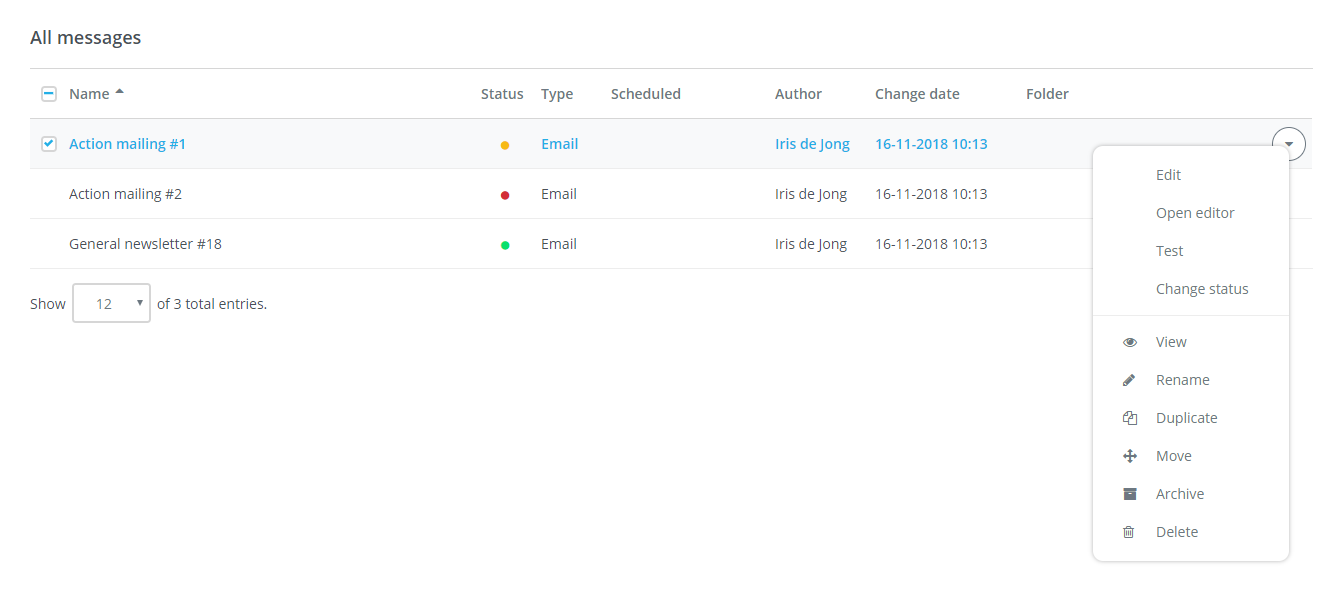This screenshot has height=593, width=1333.
Task: Click the Move arrows icon
Action: pyautogui.click(x=1130, y=456)
